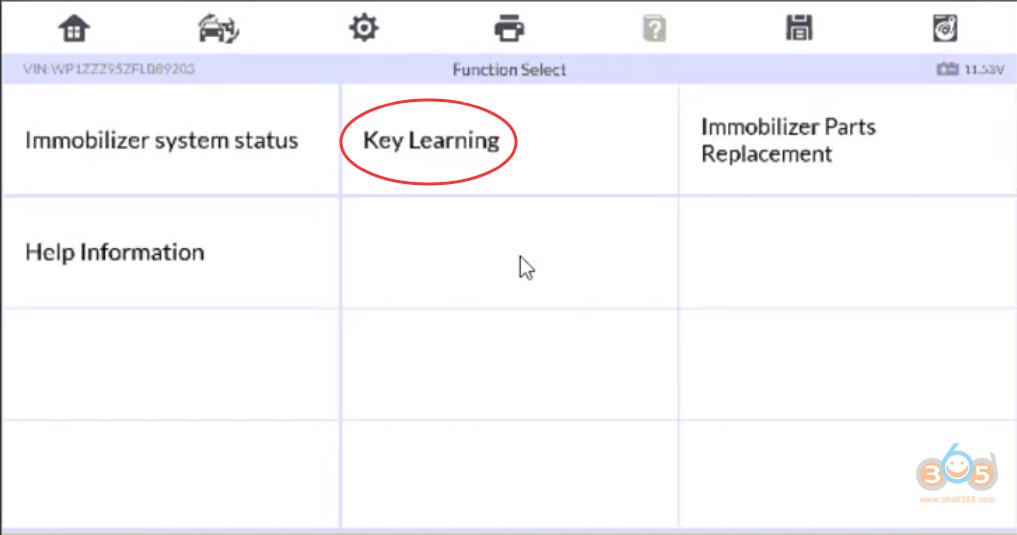Click empty cell below Immobilizer Parts Replacement
The height and width of the screenshot is (535, 1017).
pos(846,252)
